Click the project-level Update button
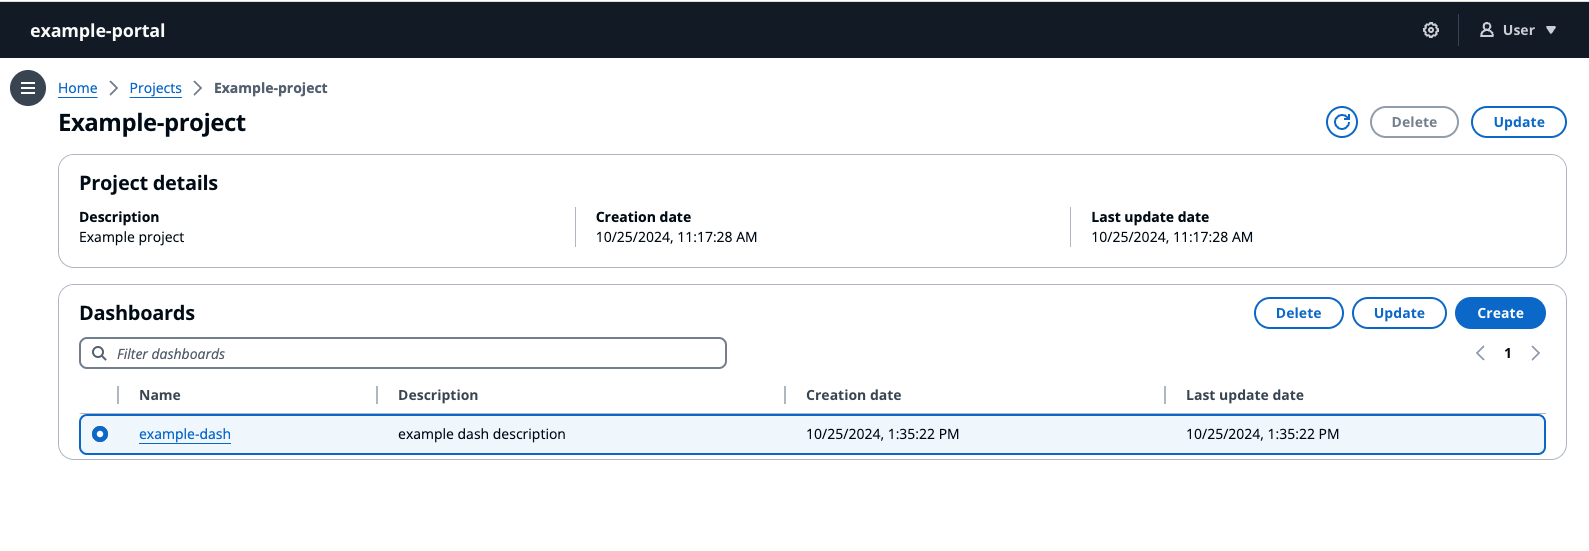 point(1518,122)
